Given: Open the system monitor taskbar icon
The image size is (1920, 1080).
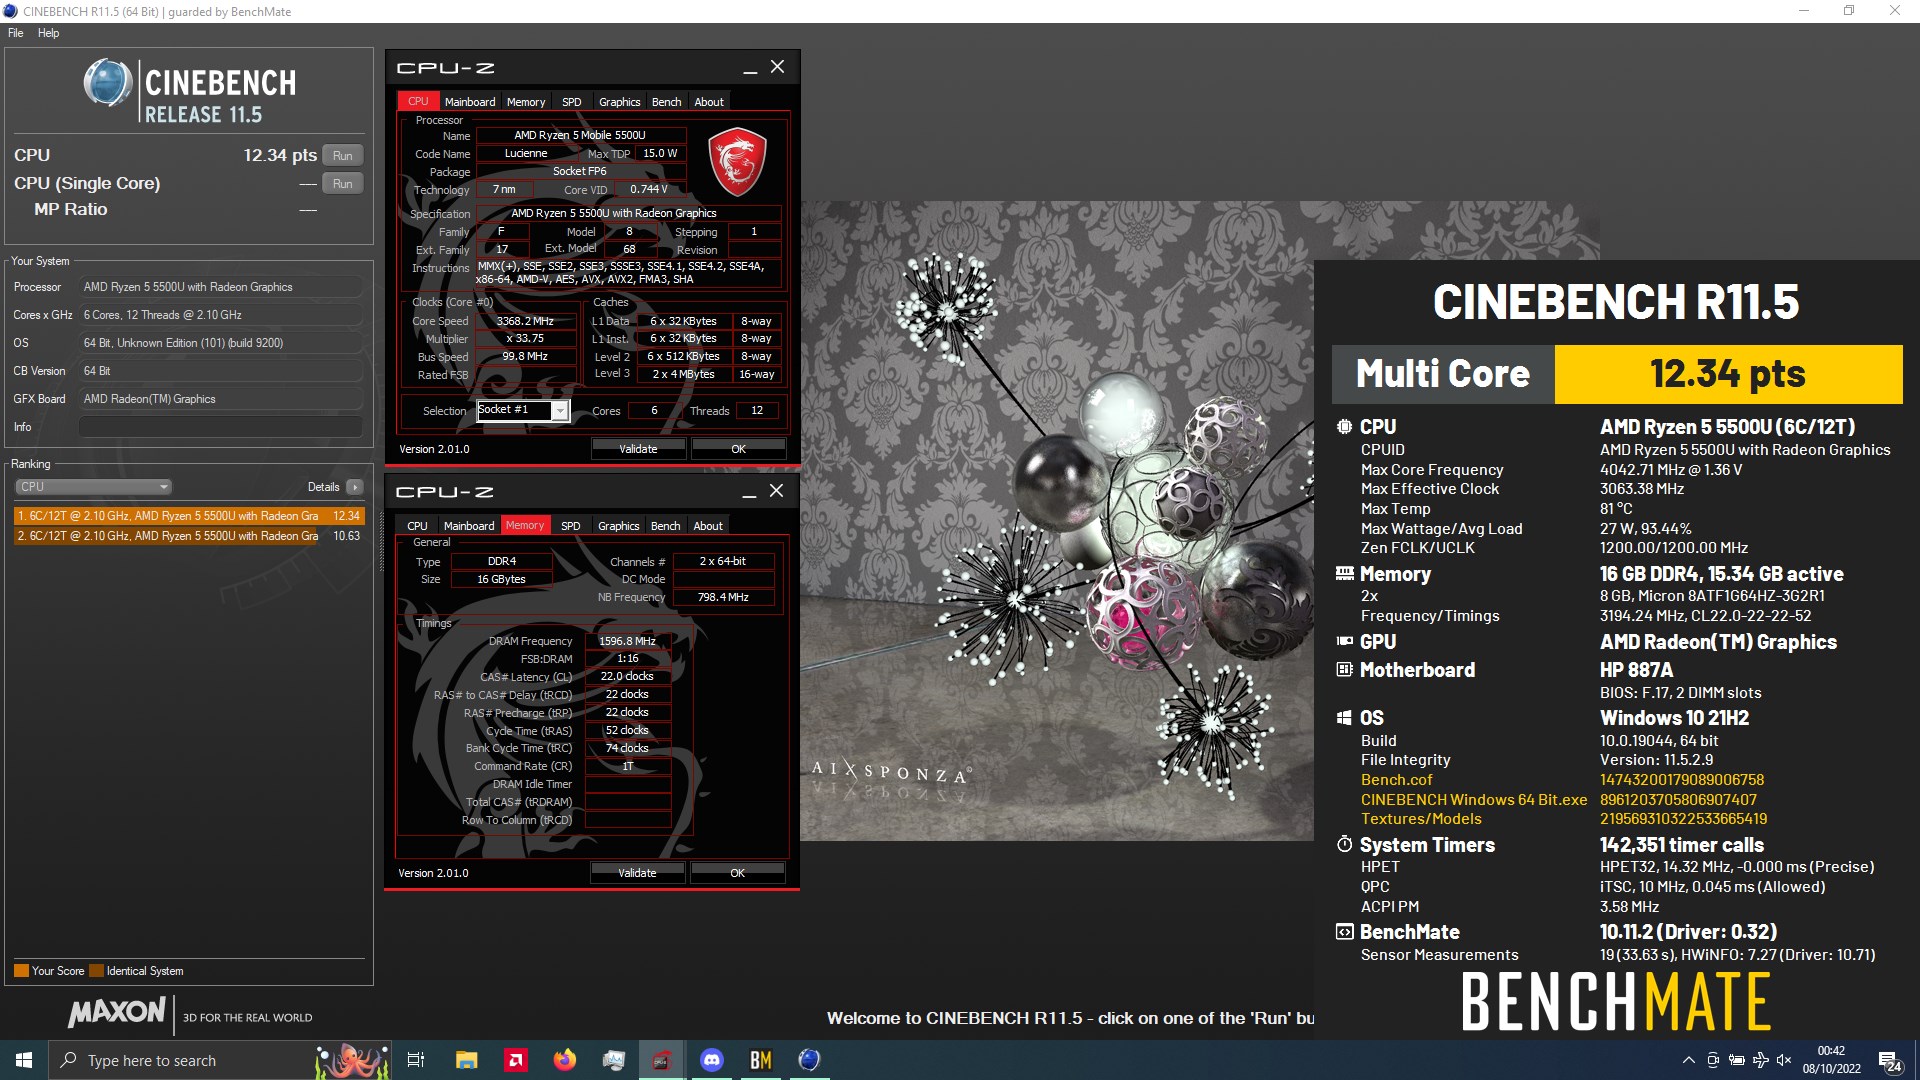Looking at the screenshot, I should (x=614, y=1060).
